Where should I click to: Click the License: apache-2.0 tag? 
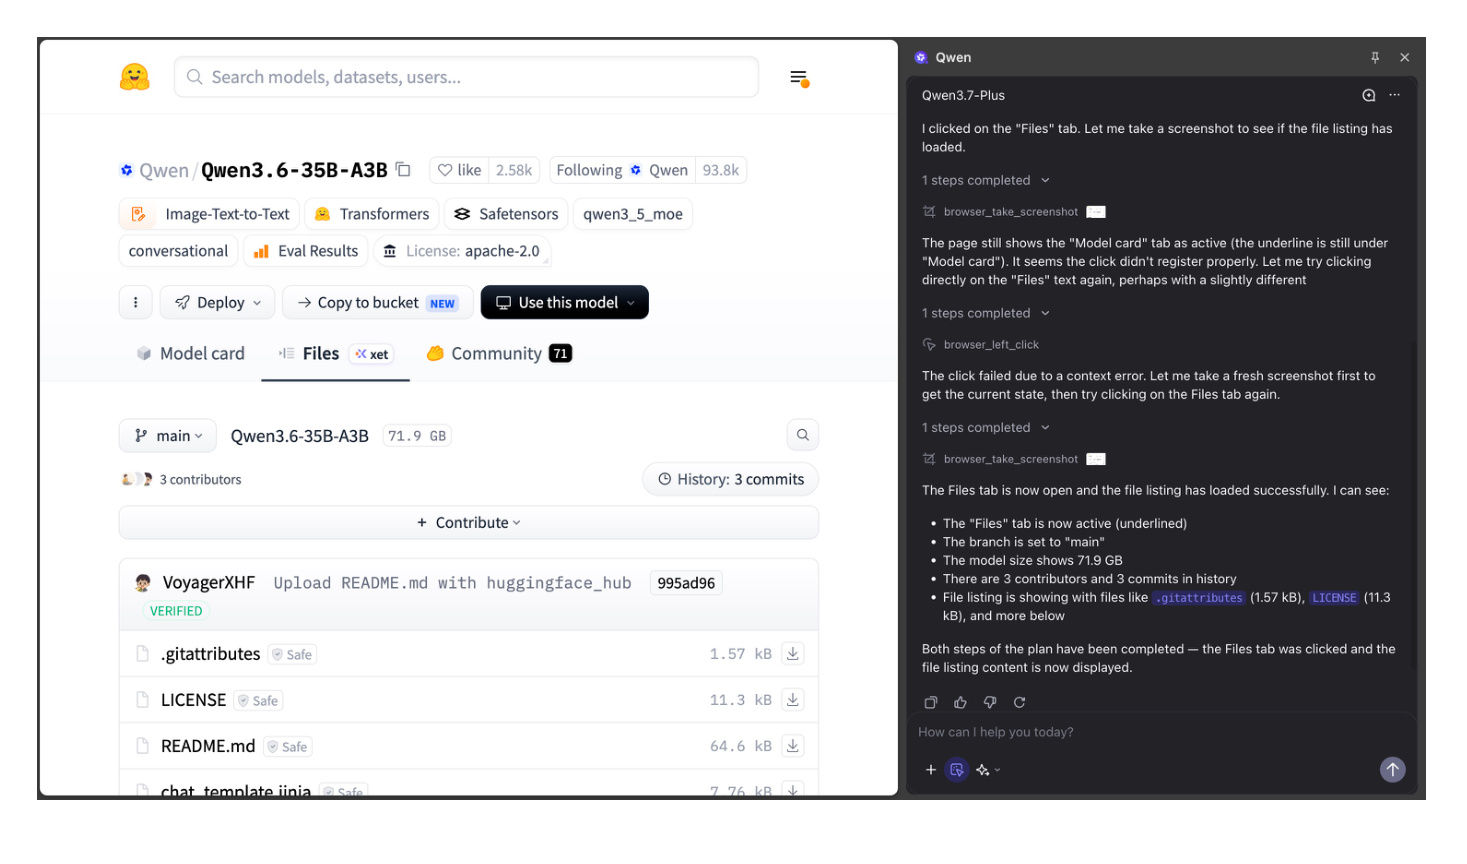[x=462, y=251]
